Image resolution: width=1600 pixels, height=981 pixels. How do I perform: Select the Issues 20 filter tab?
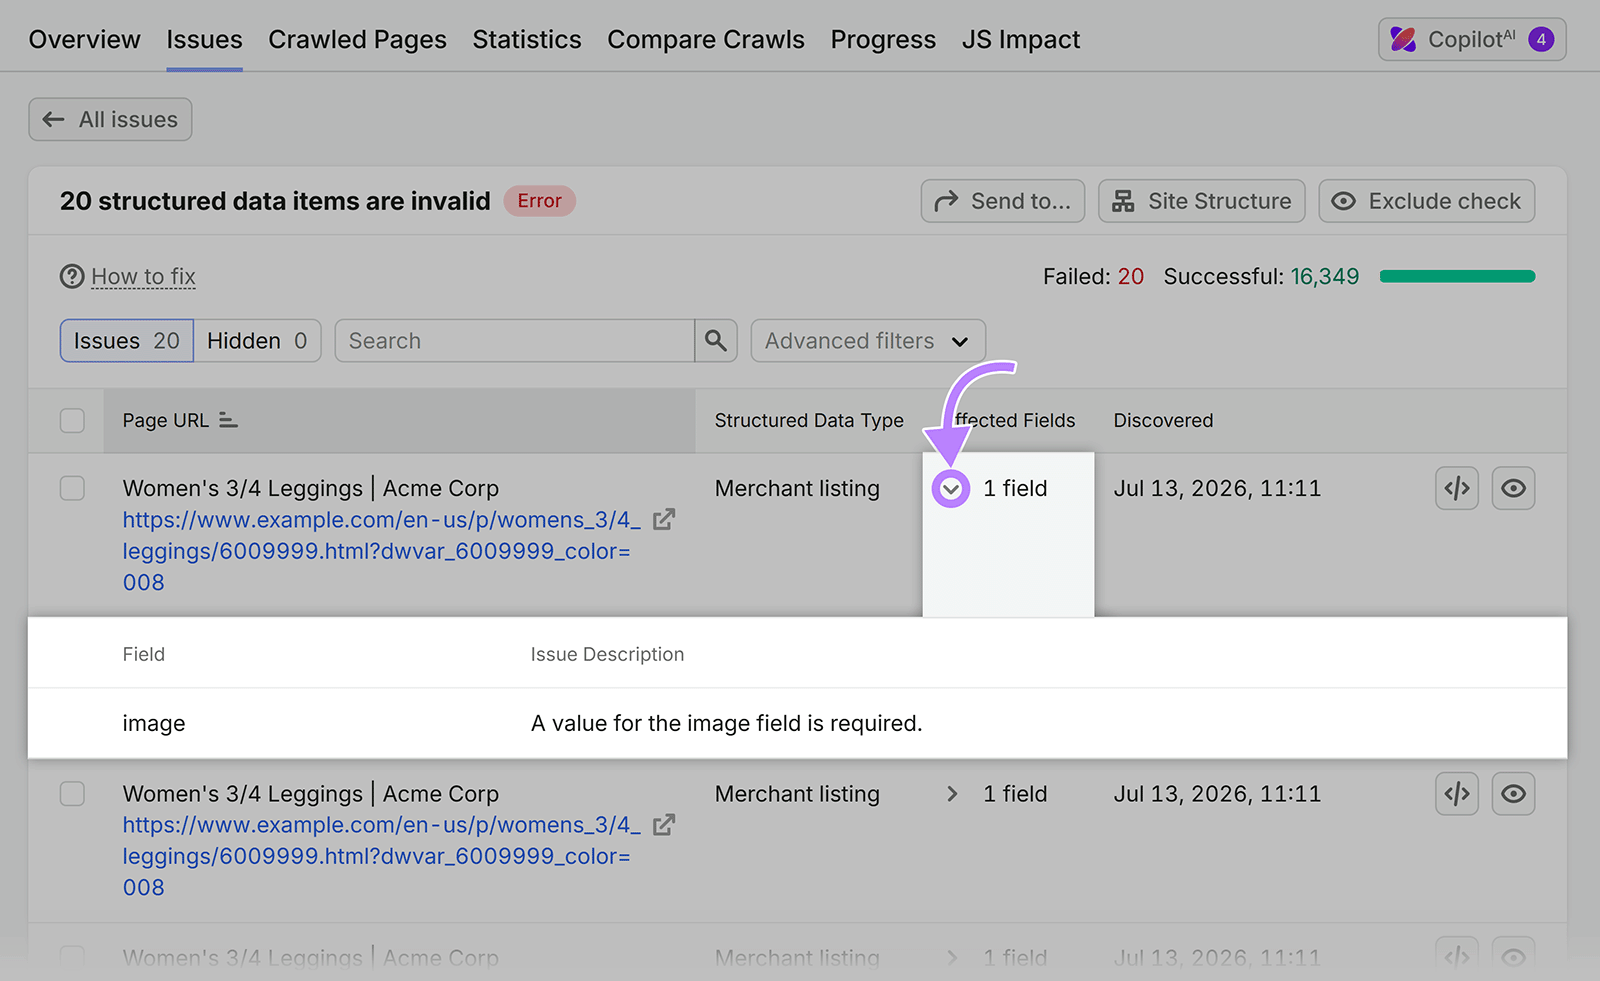point(127,341)
